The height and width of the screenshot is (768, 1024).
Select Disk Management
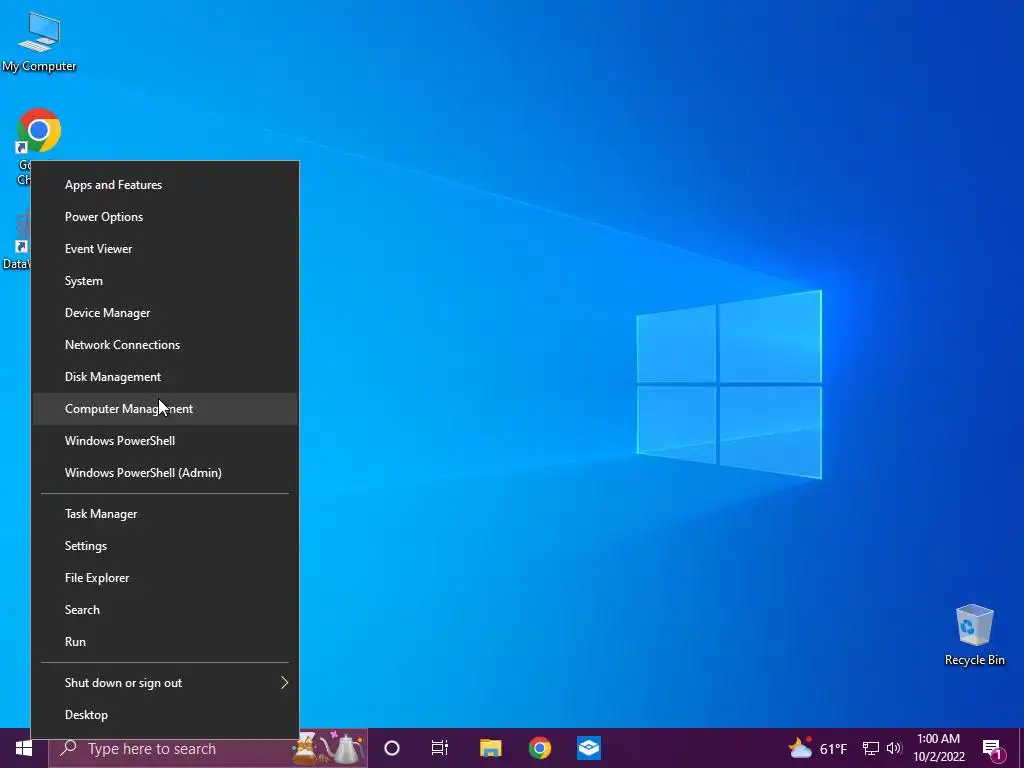165,377
